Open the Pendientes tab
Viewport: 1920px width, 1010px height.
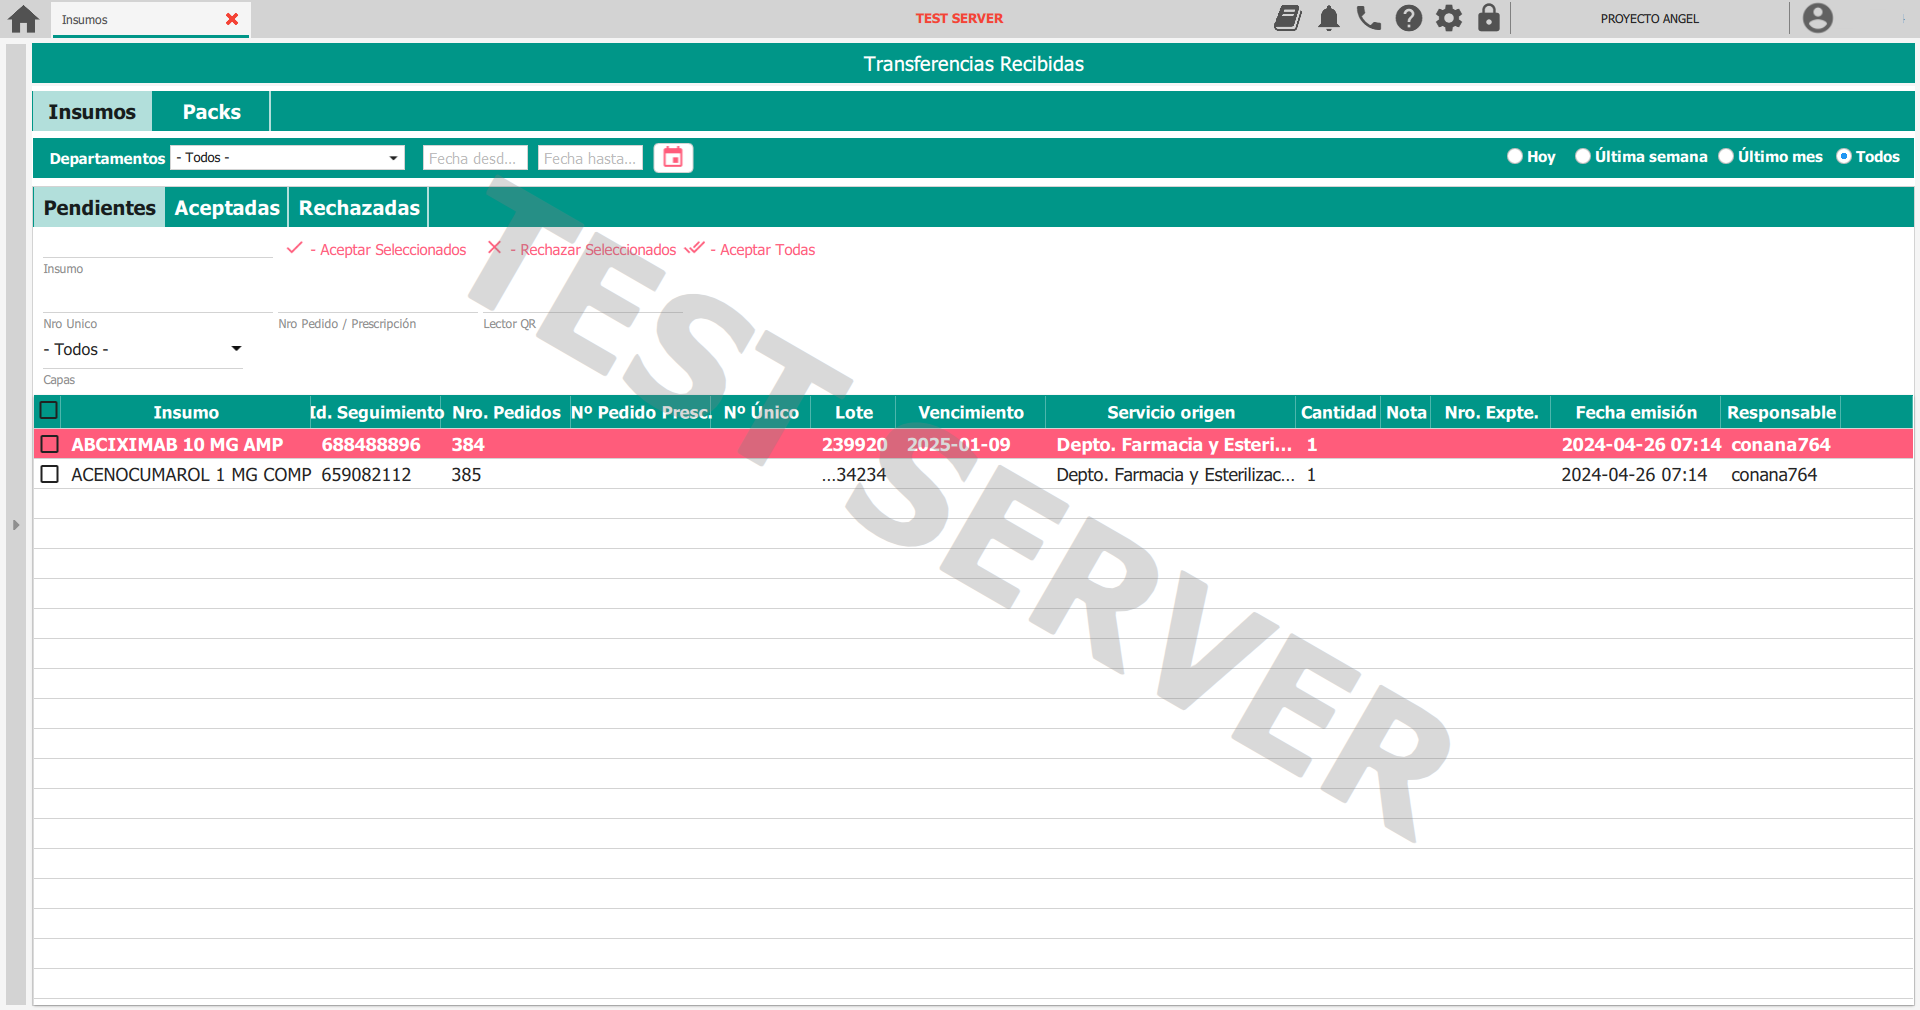(99, 208)
